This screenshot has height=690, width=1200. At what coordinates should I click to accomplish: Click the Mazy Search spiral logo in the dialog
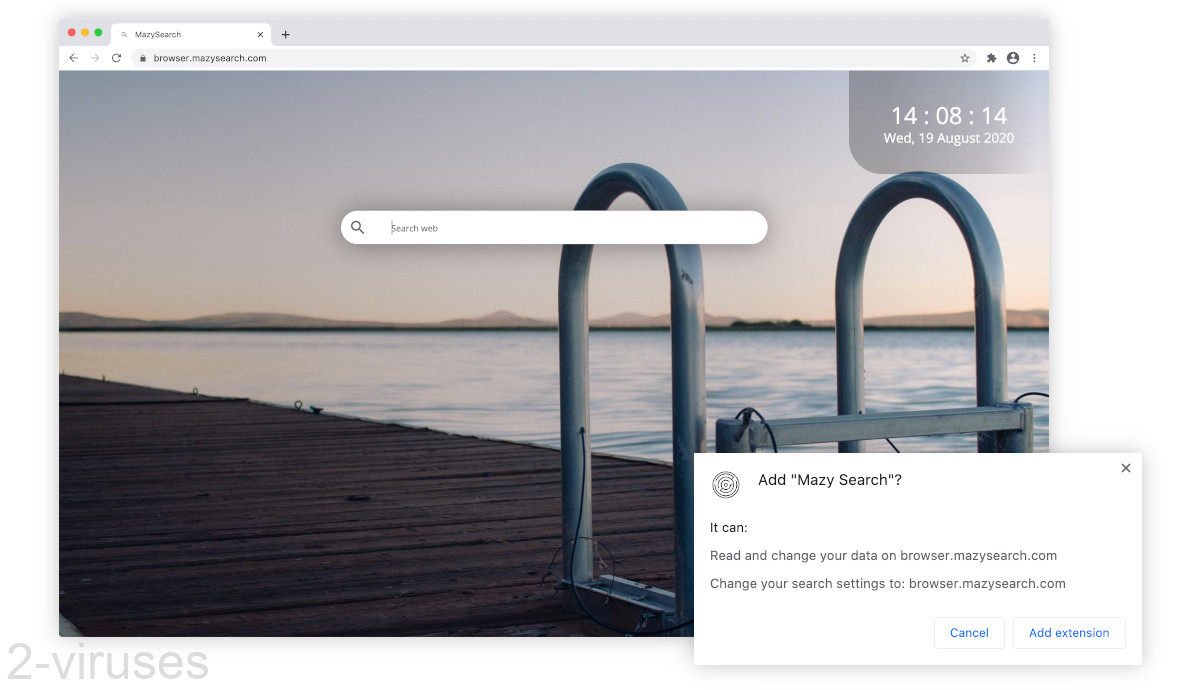(725, 485)
